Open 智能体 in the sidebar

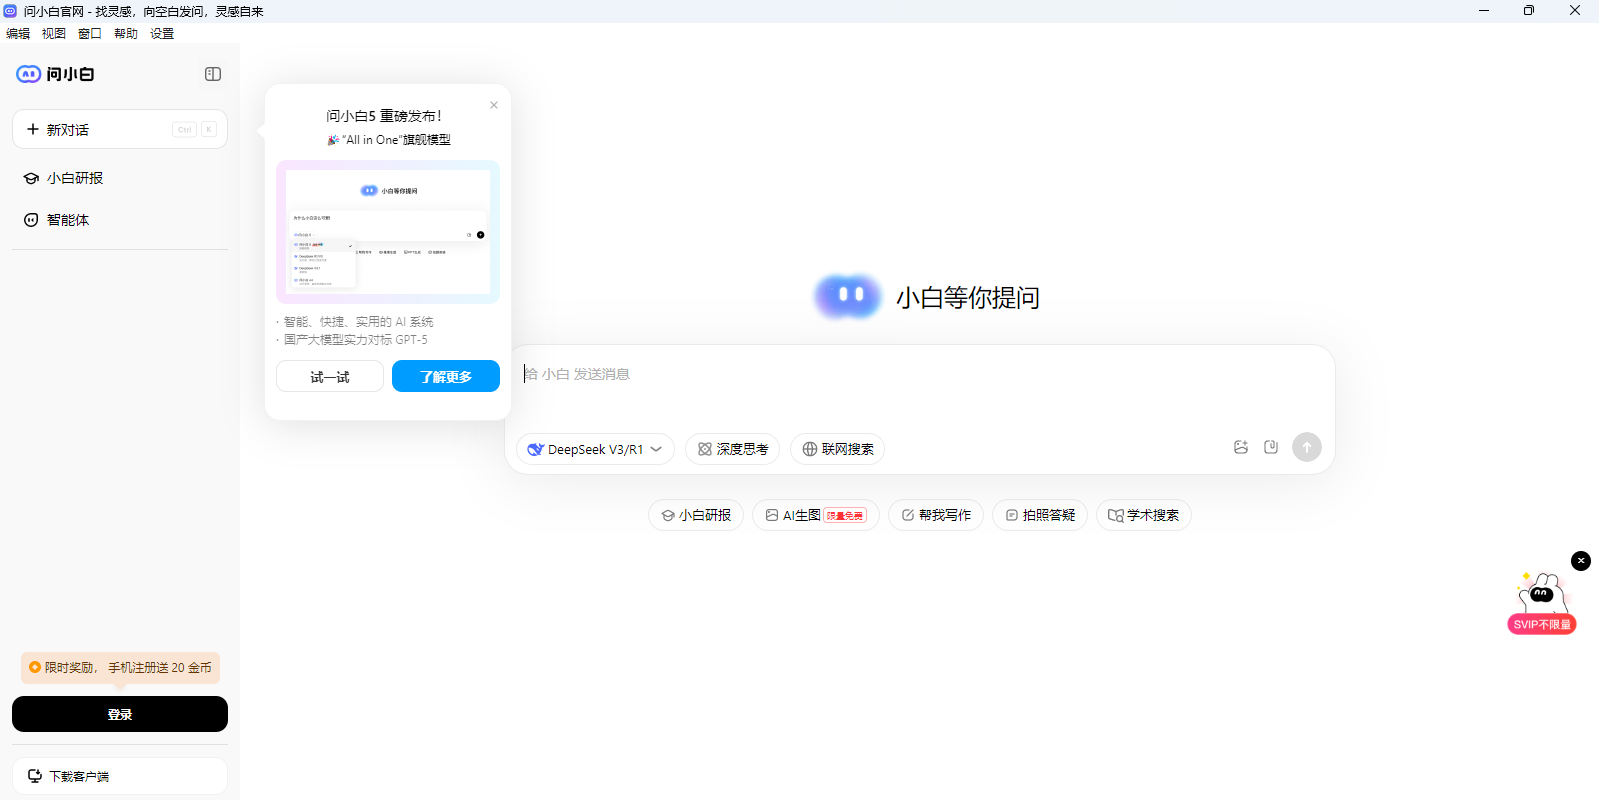click(68, 220)
